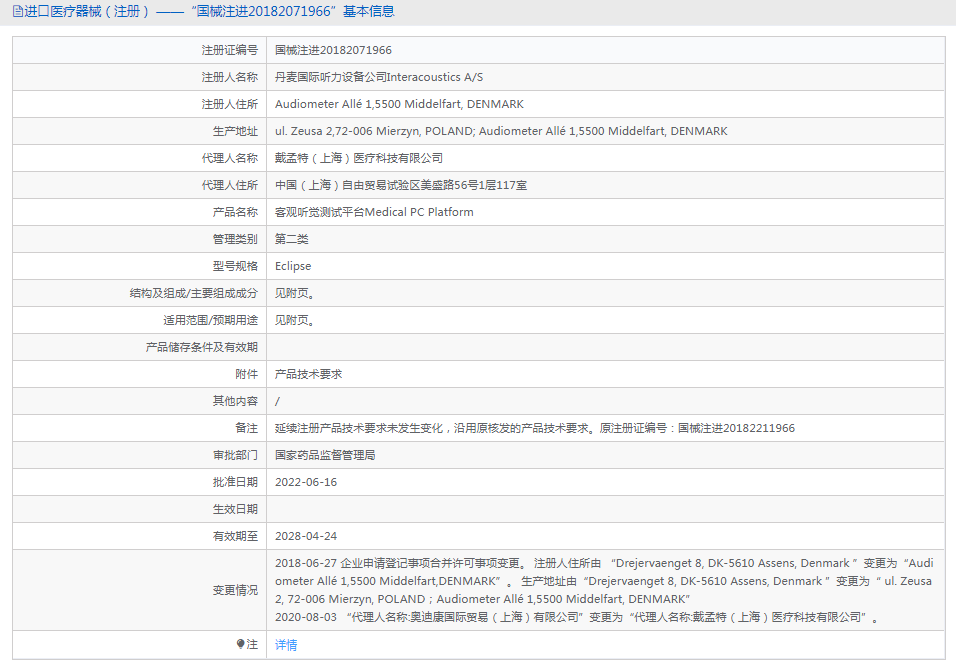Click the 适用范围/预期用途 label
Screen dimensions: 956x667
coord(210,319)
